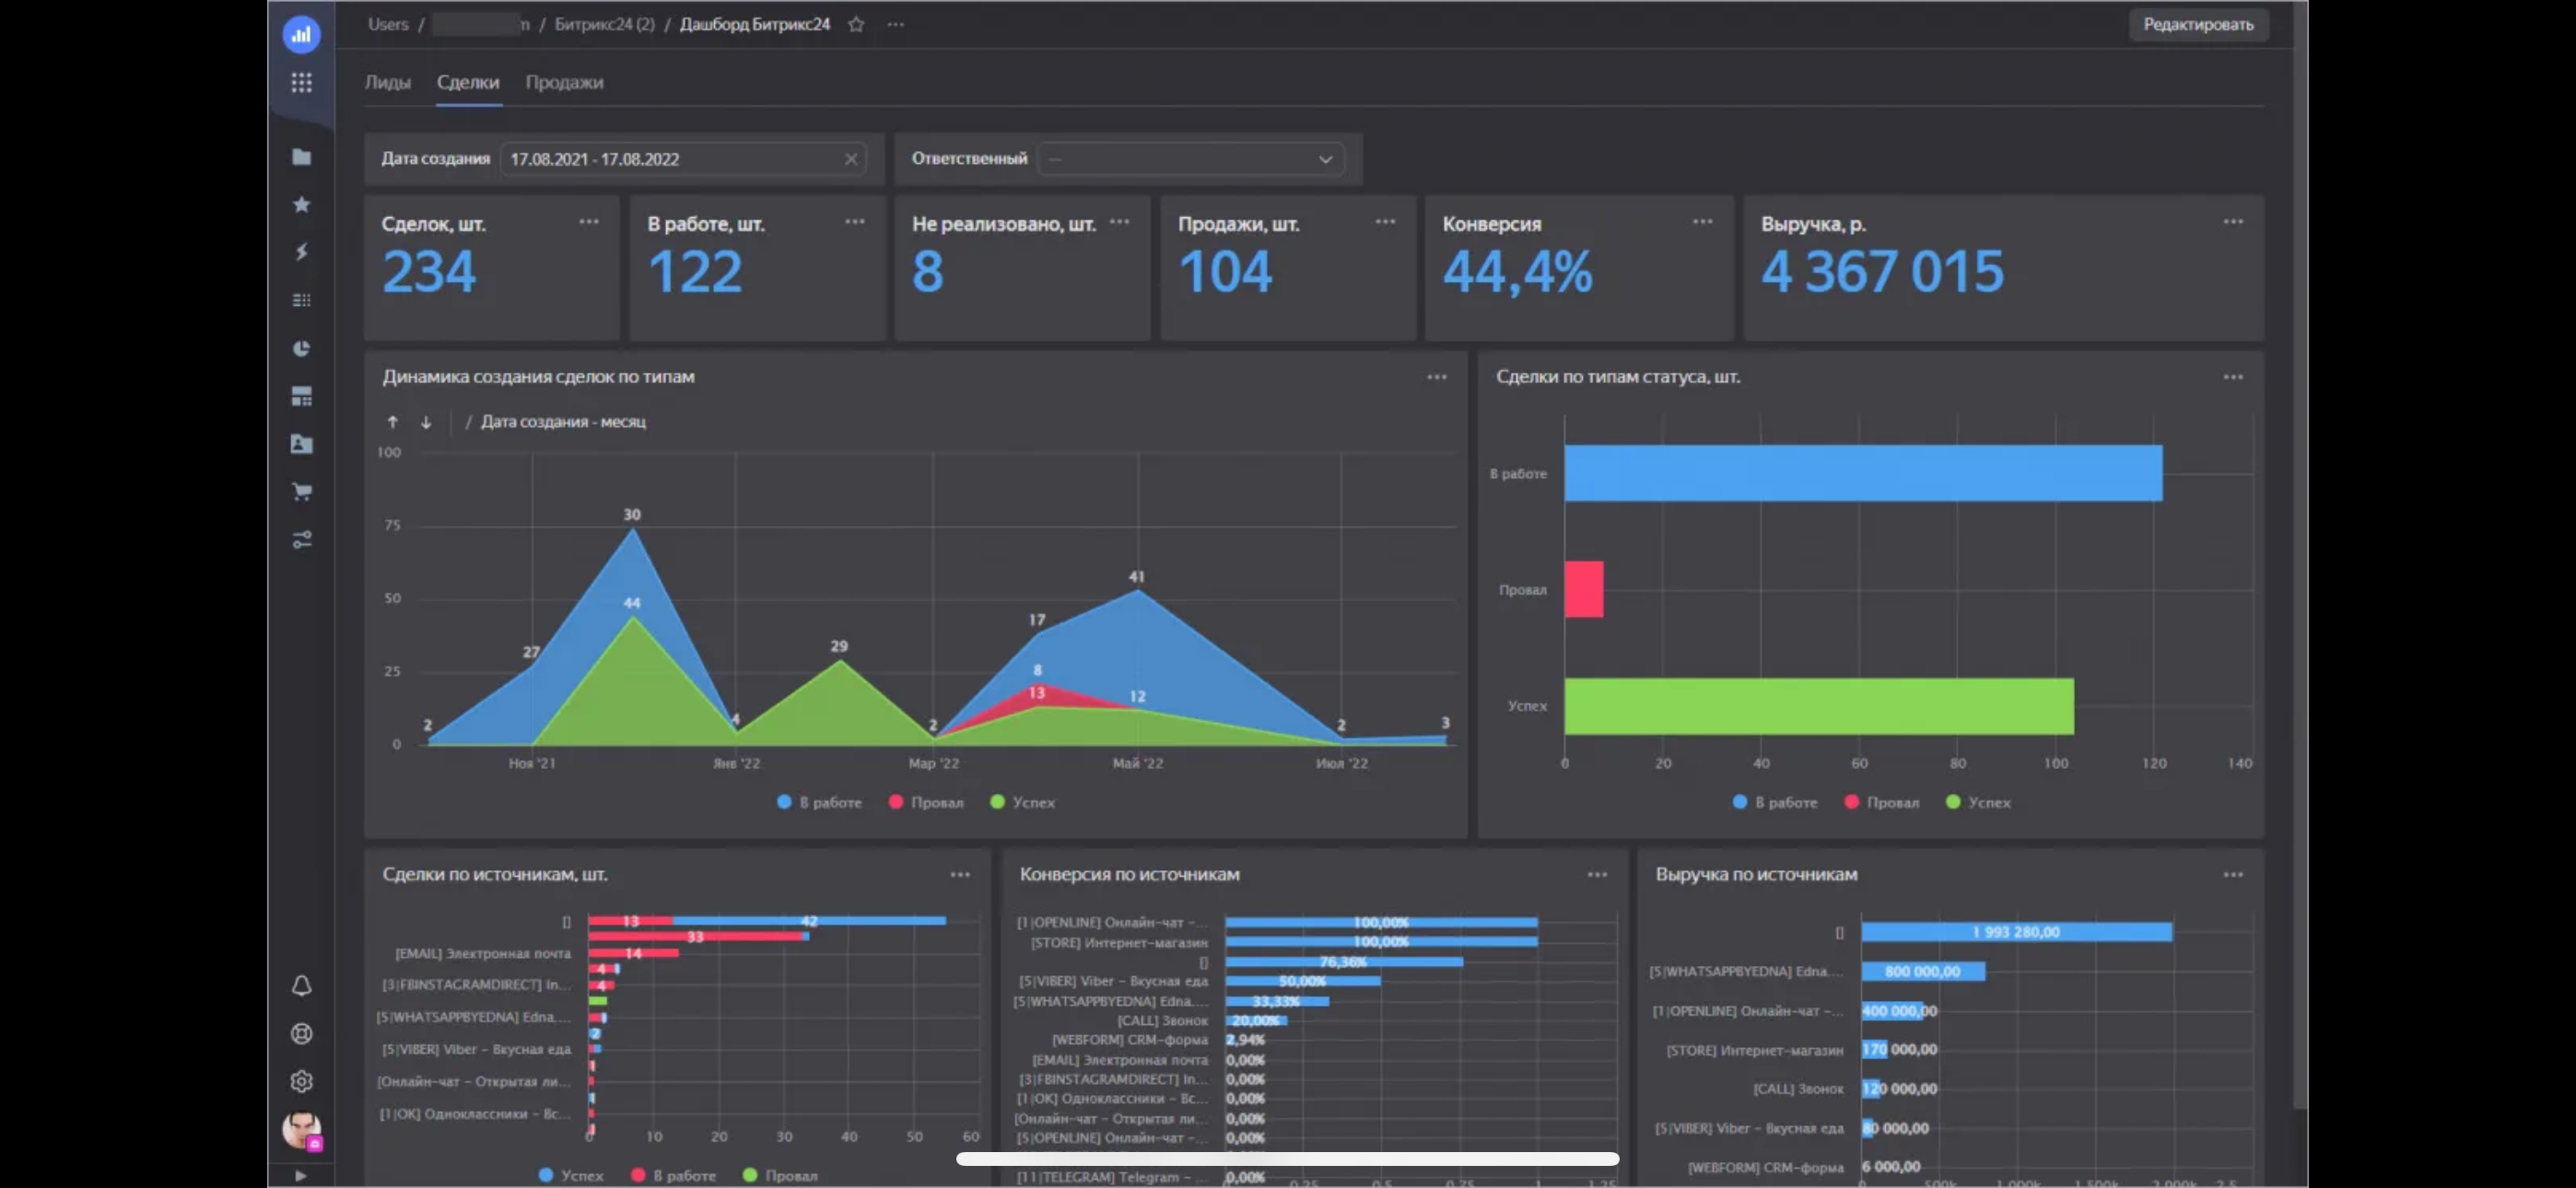
Task: Click the sort descending down arrow
Action: pyautogui.click(x=426, y=422)
